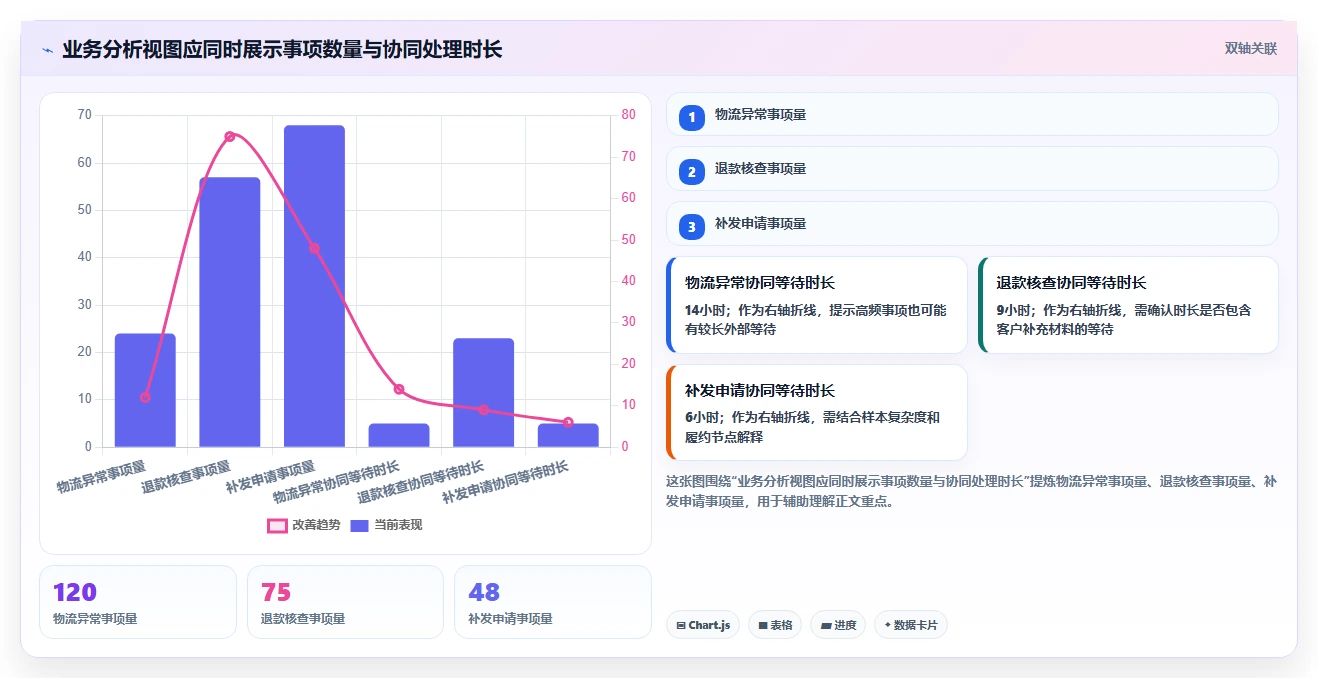The height and width of the screenshot is (678, 1318).
Task: Click the 退款核查事项量 bar in chart
Action: point(230,312)
